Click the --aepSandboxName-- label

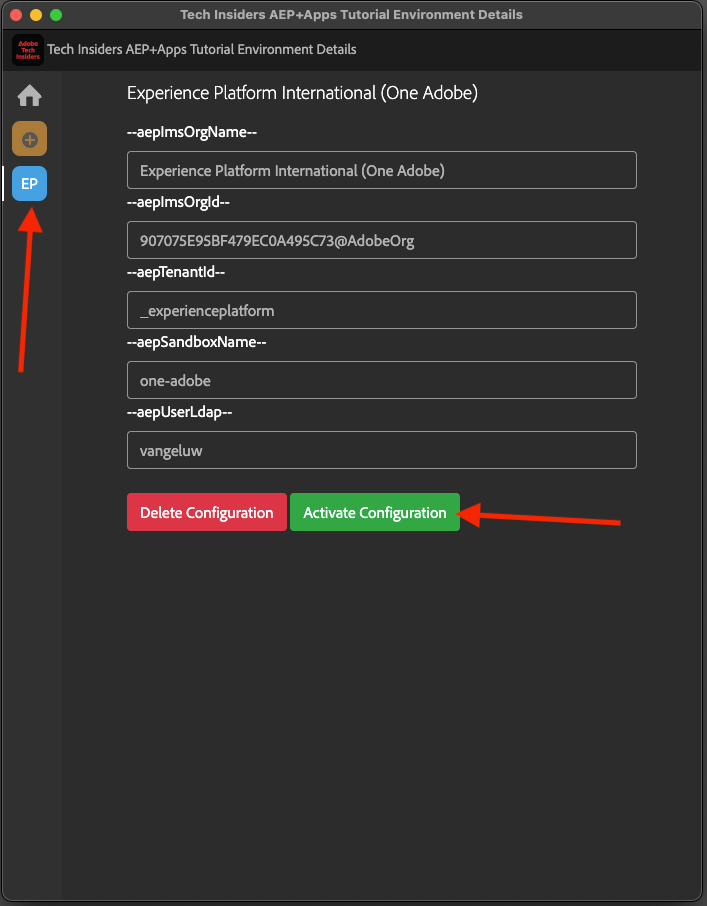197,342
